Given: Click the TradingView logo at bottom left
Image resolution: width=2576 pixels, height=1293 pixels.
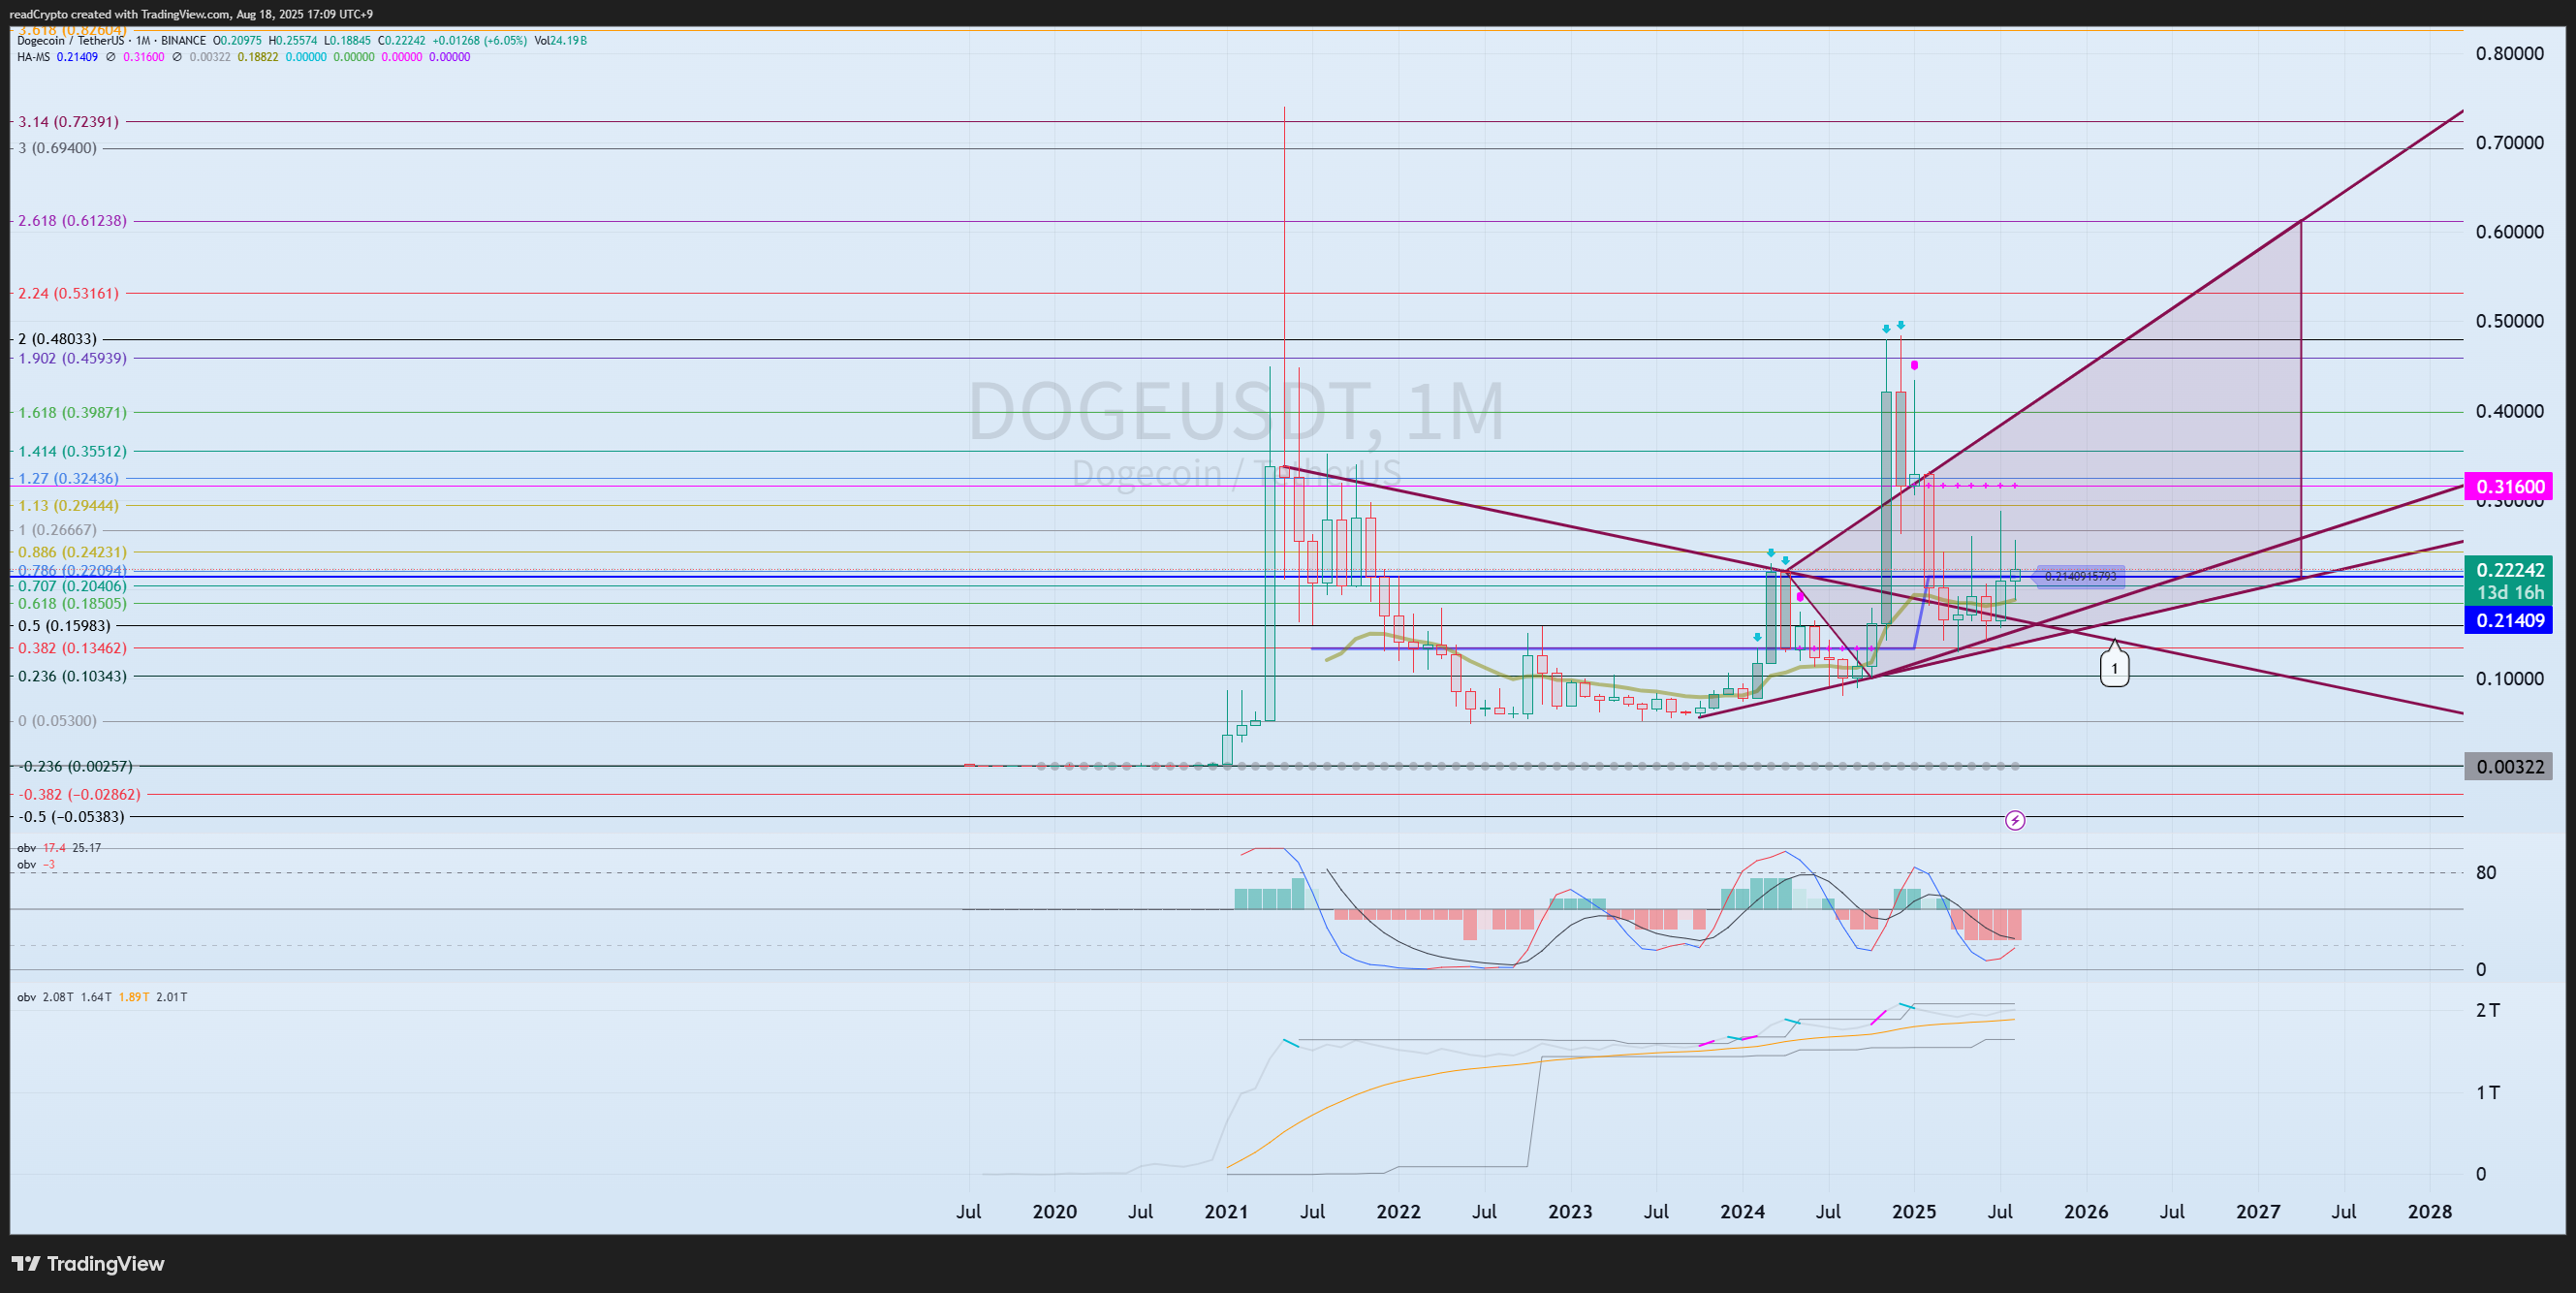Looking at the screenshot, I should pos(87,1263).
